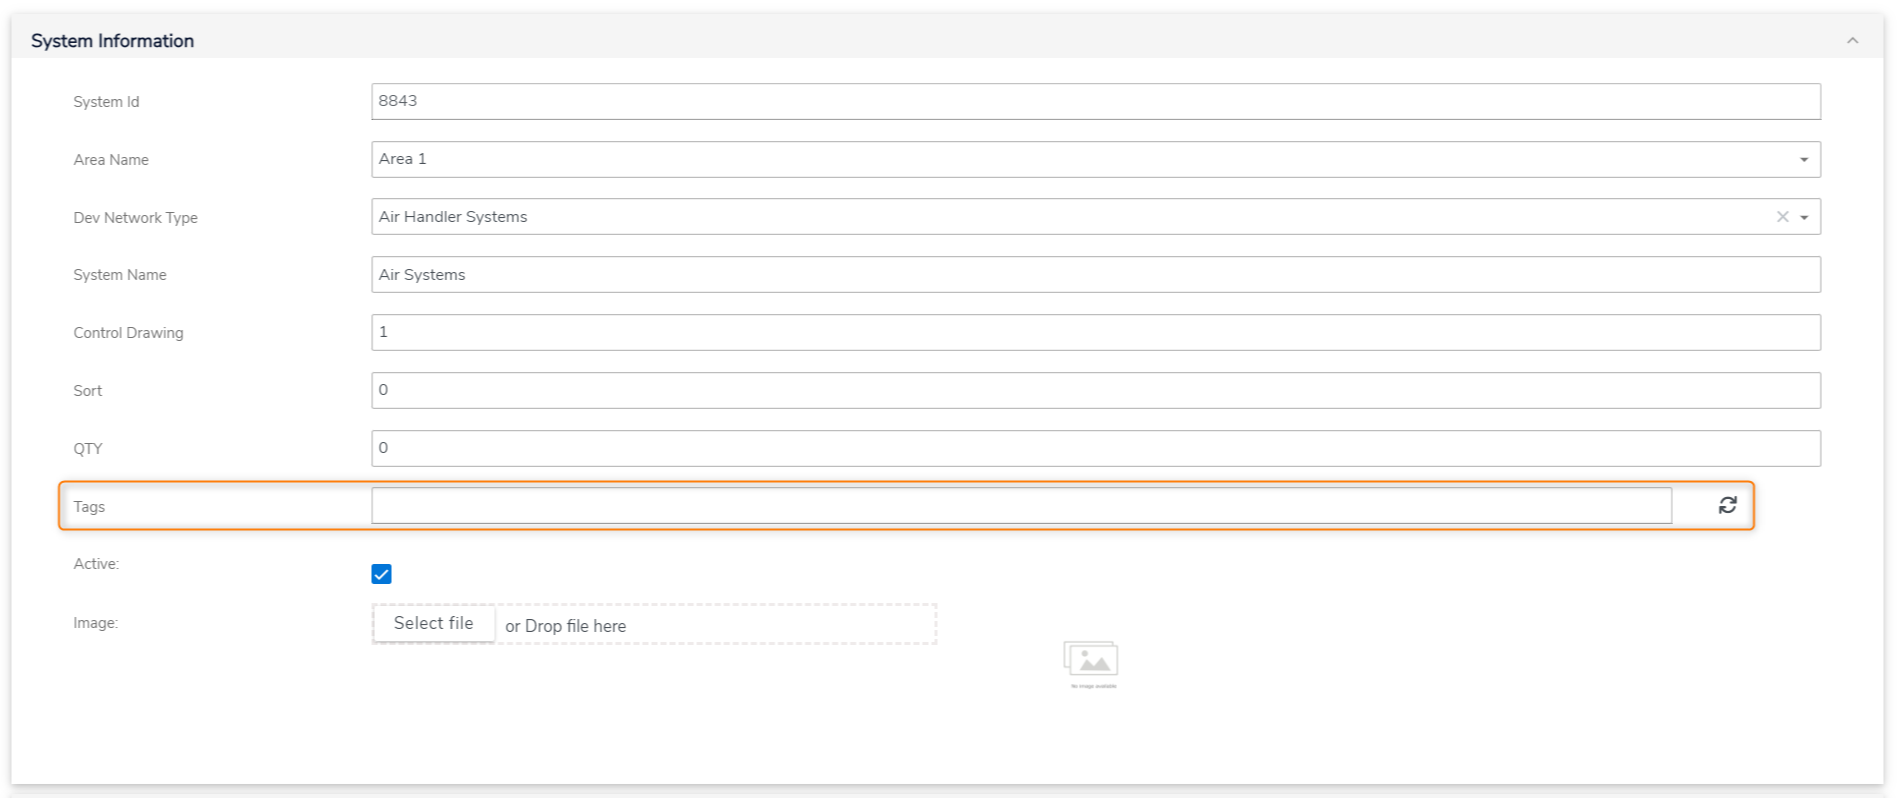Collapse the System Information panel chevron
This screenshot has height=798, width=1899.
(1852, 41)
